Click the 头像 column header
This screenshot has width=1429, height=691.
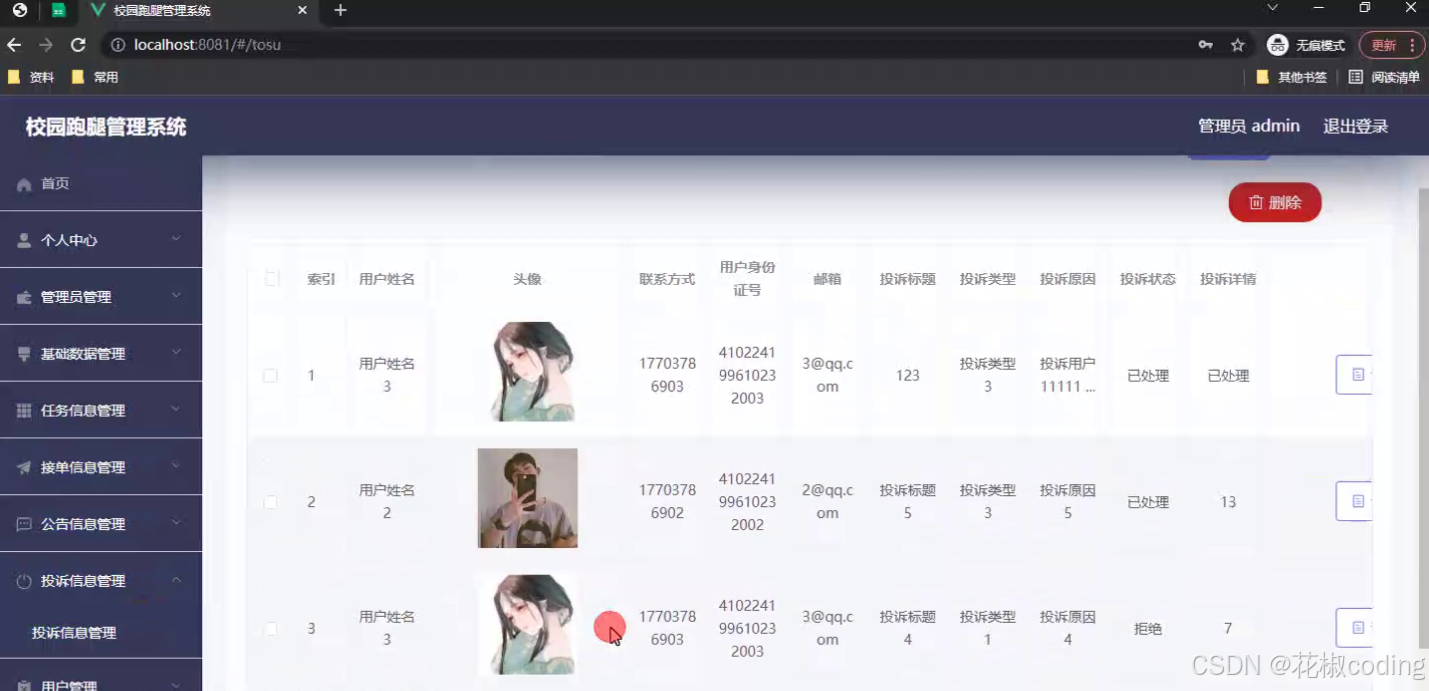[x=527, y=279]
